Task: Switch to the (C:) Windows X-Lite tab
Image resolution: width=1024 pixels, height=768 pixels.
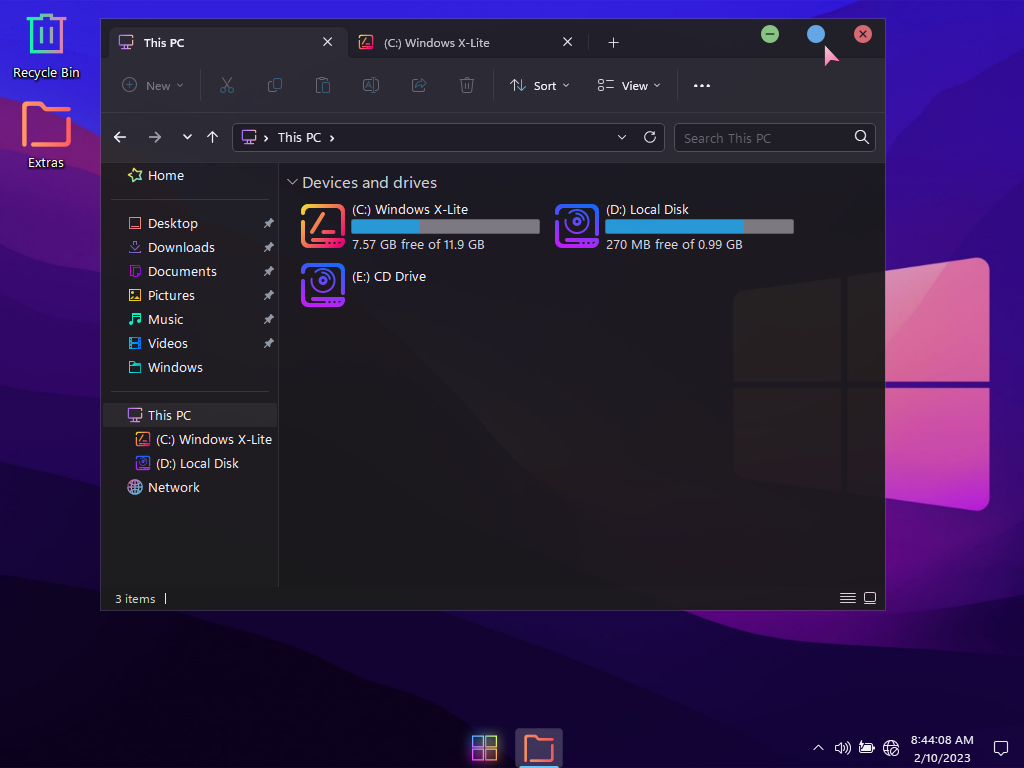Action: [x=468, y=42]
